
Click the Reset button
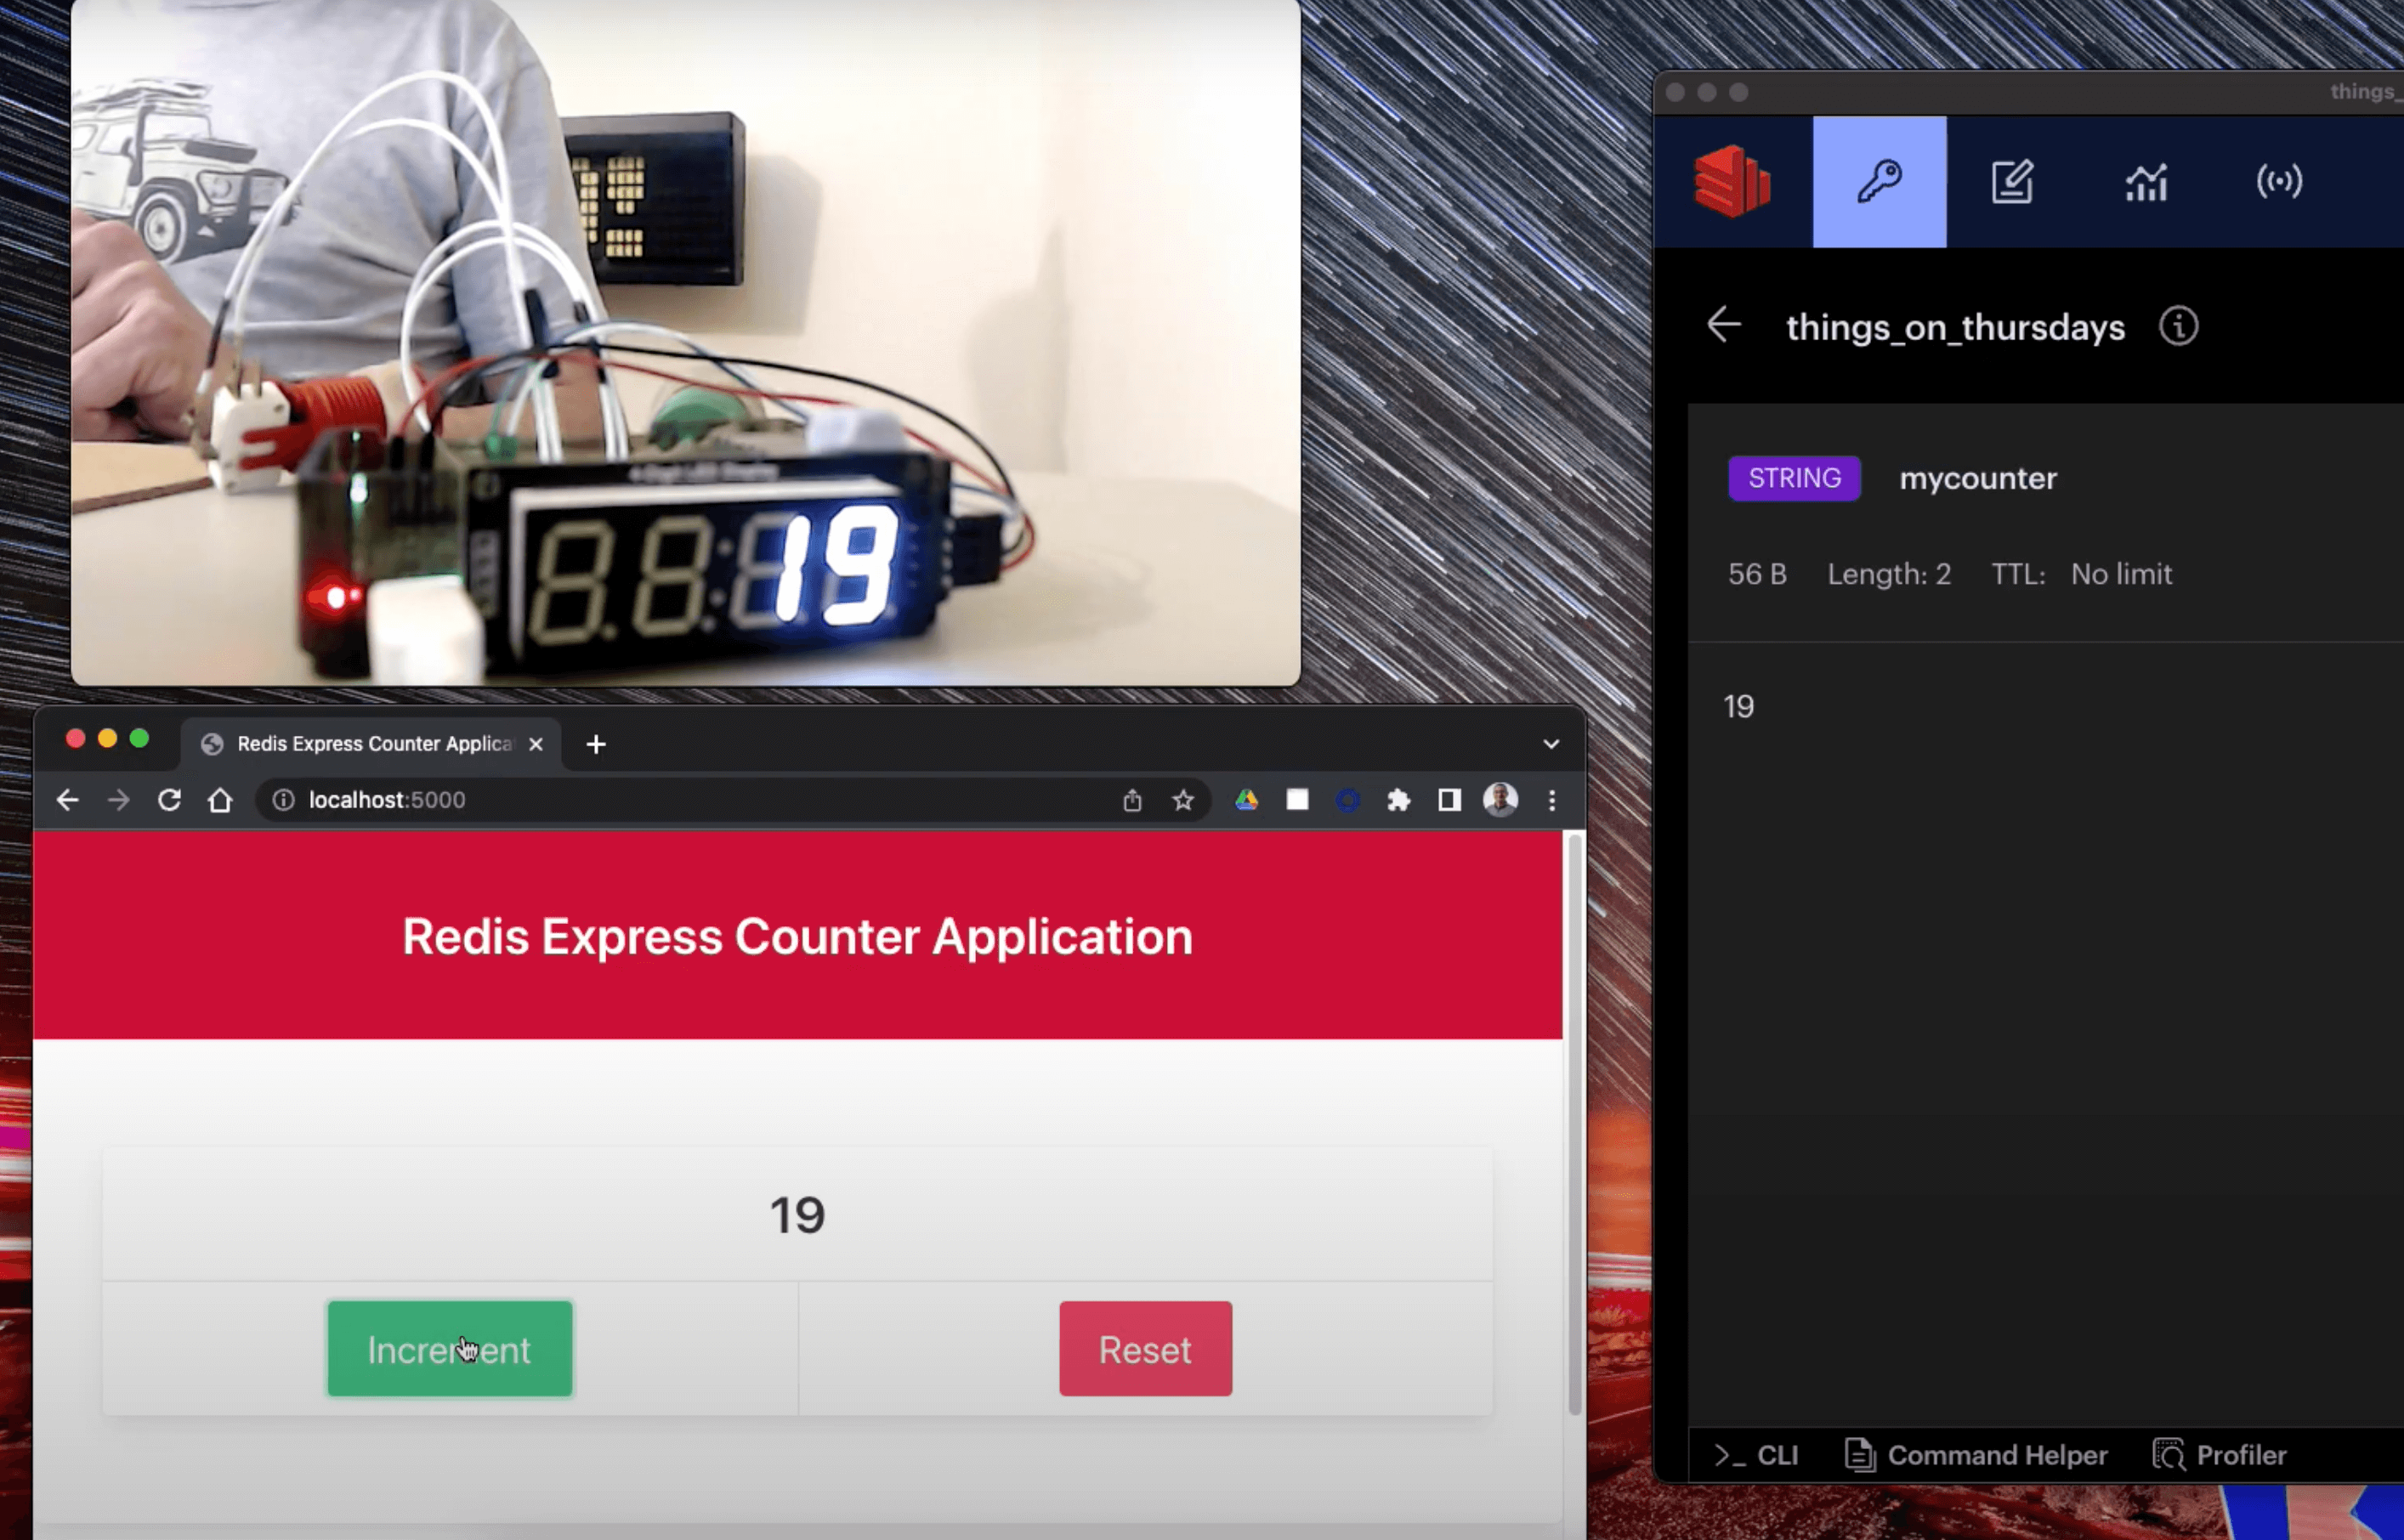[1144, 1349]
